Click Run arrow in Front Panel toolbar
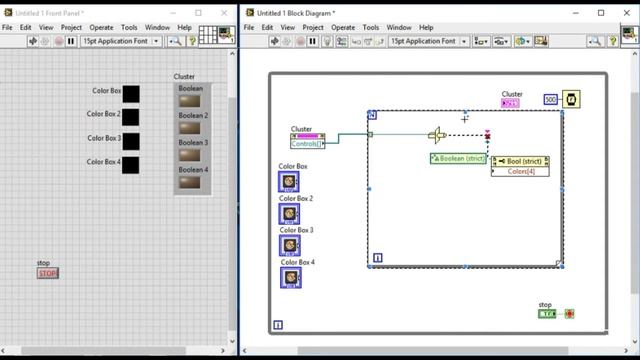Viewport: 640px width, 360px height. tap(33, 41)
